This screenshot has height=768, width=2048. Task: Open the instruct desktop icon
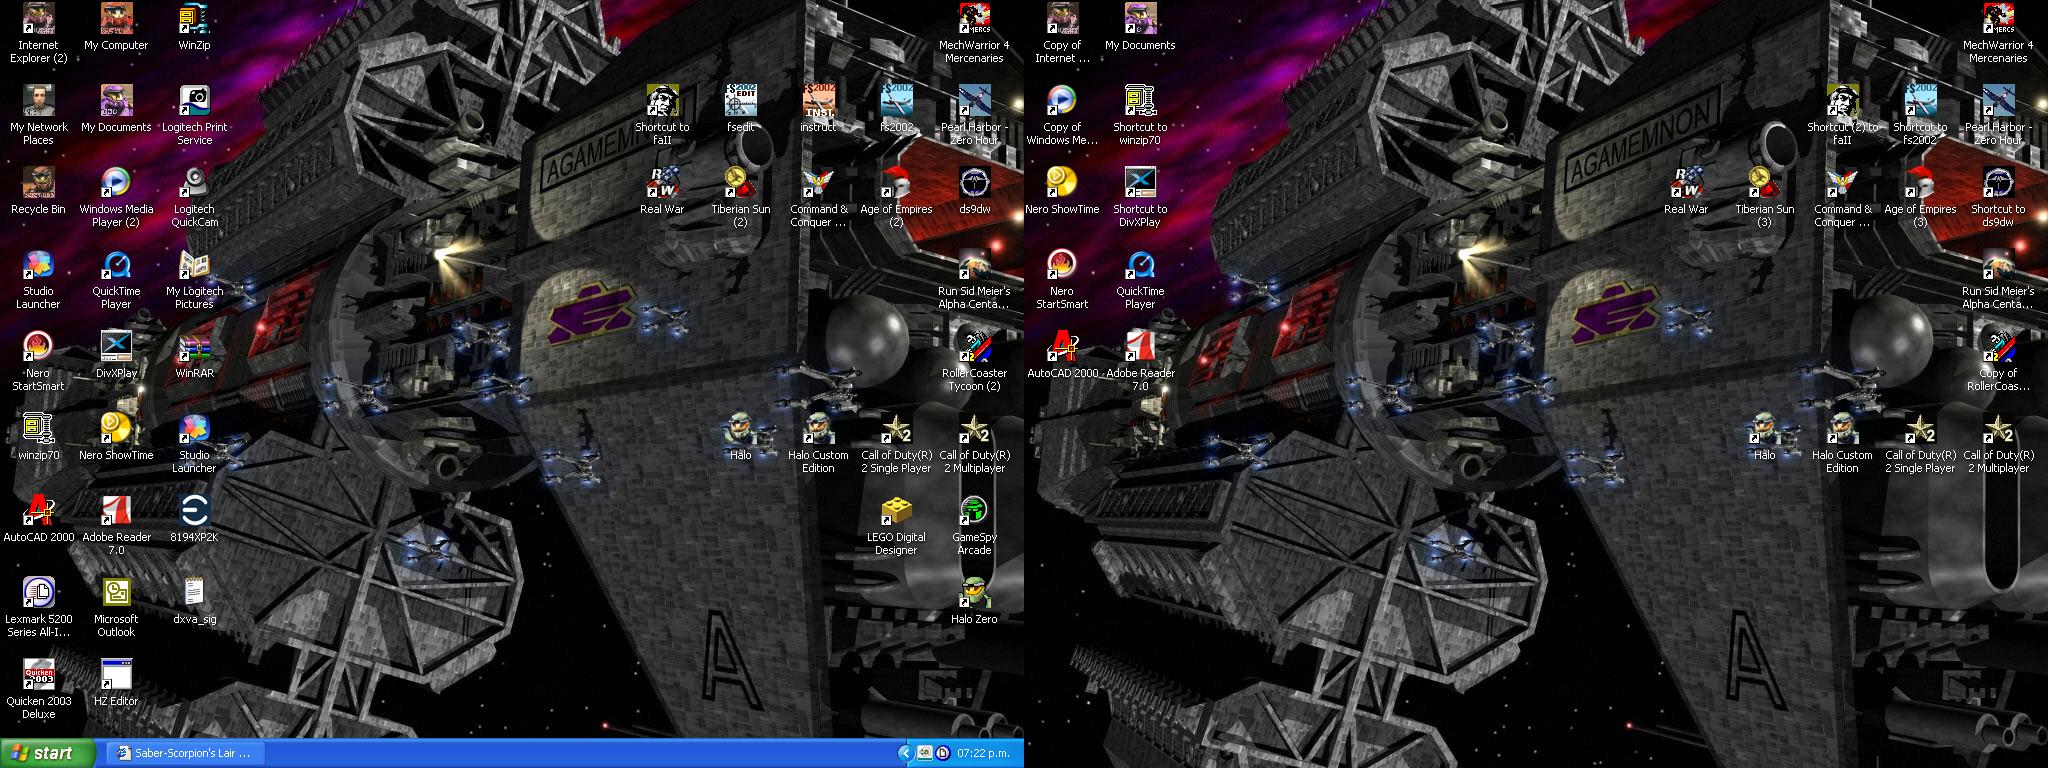[818, 110]
